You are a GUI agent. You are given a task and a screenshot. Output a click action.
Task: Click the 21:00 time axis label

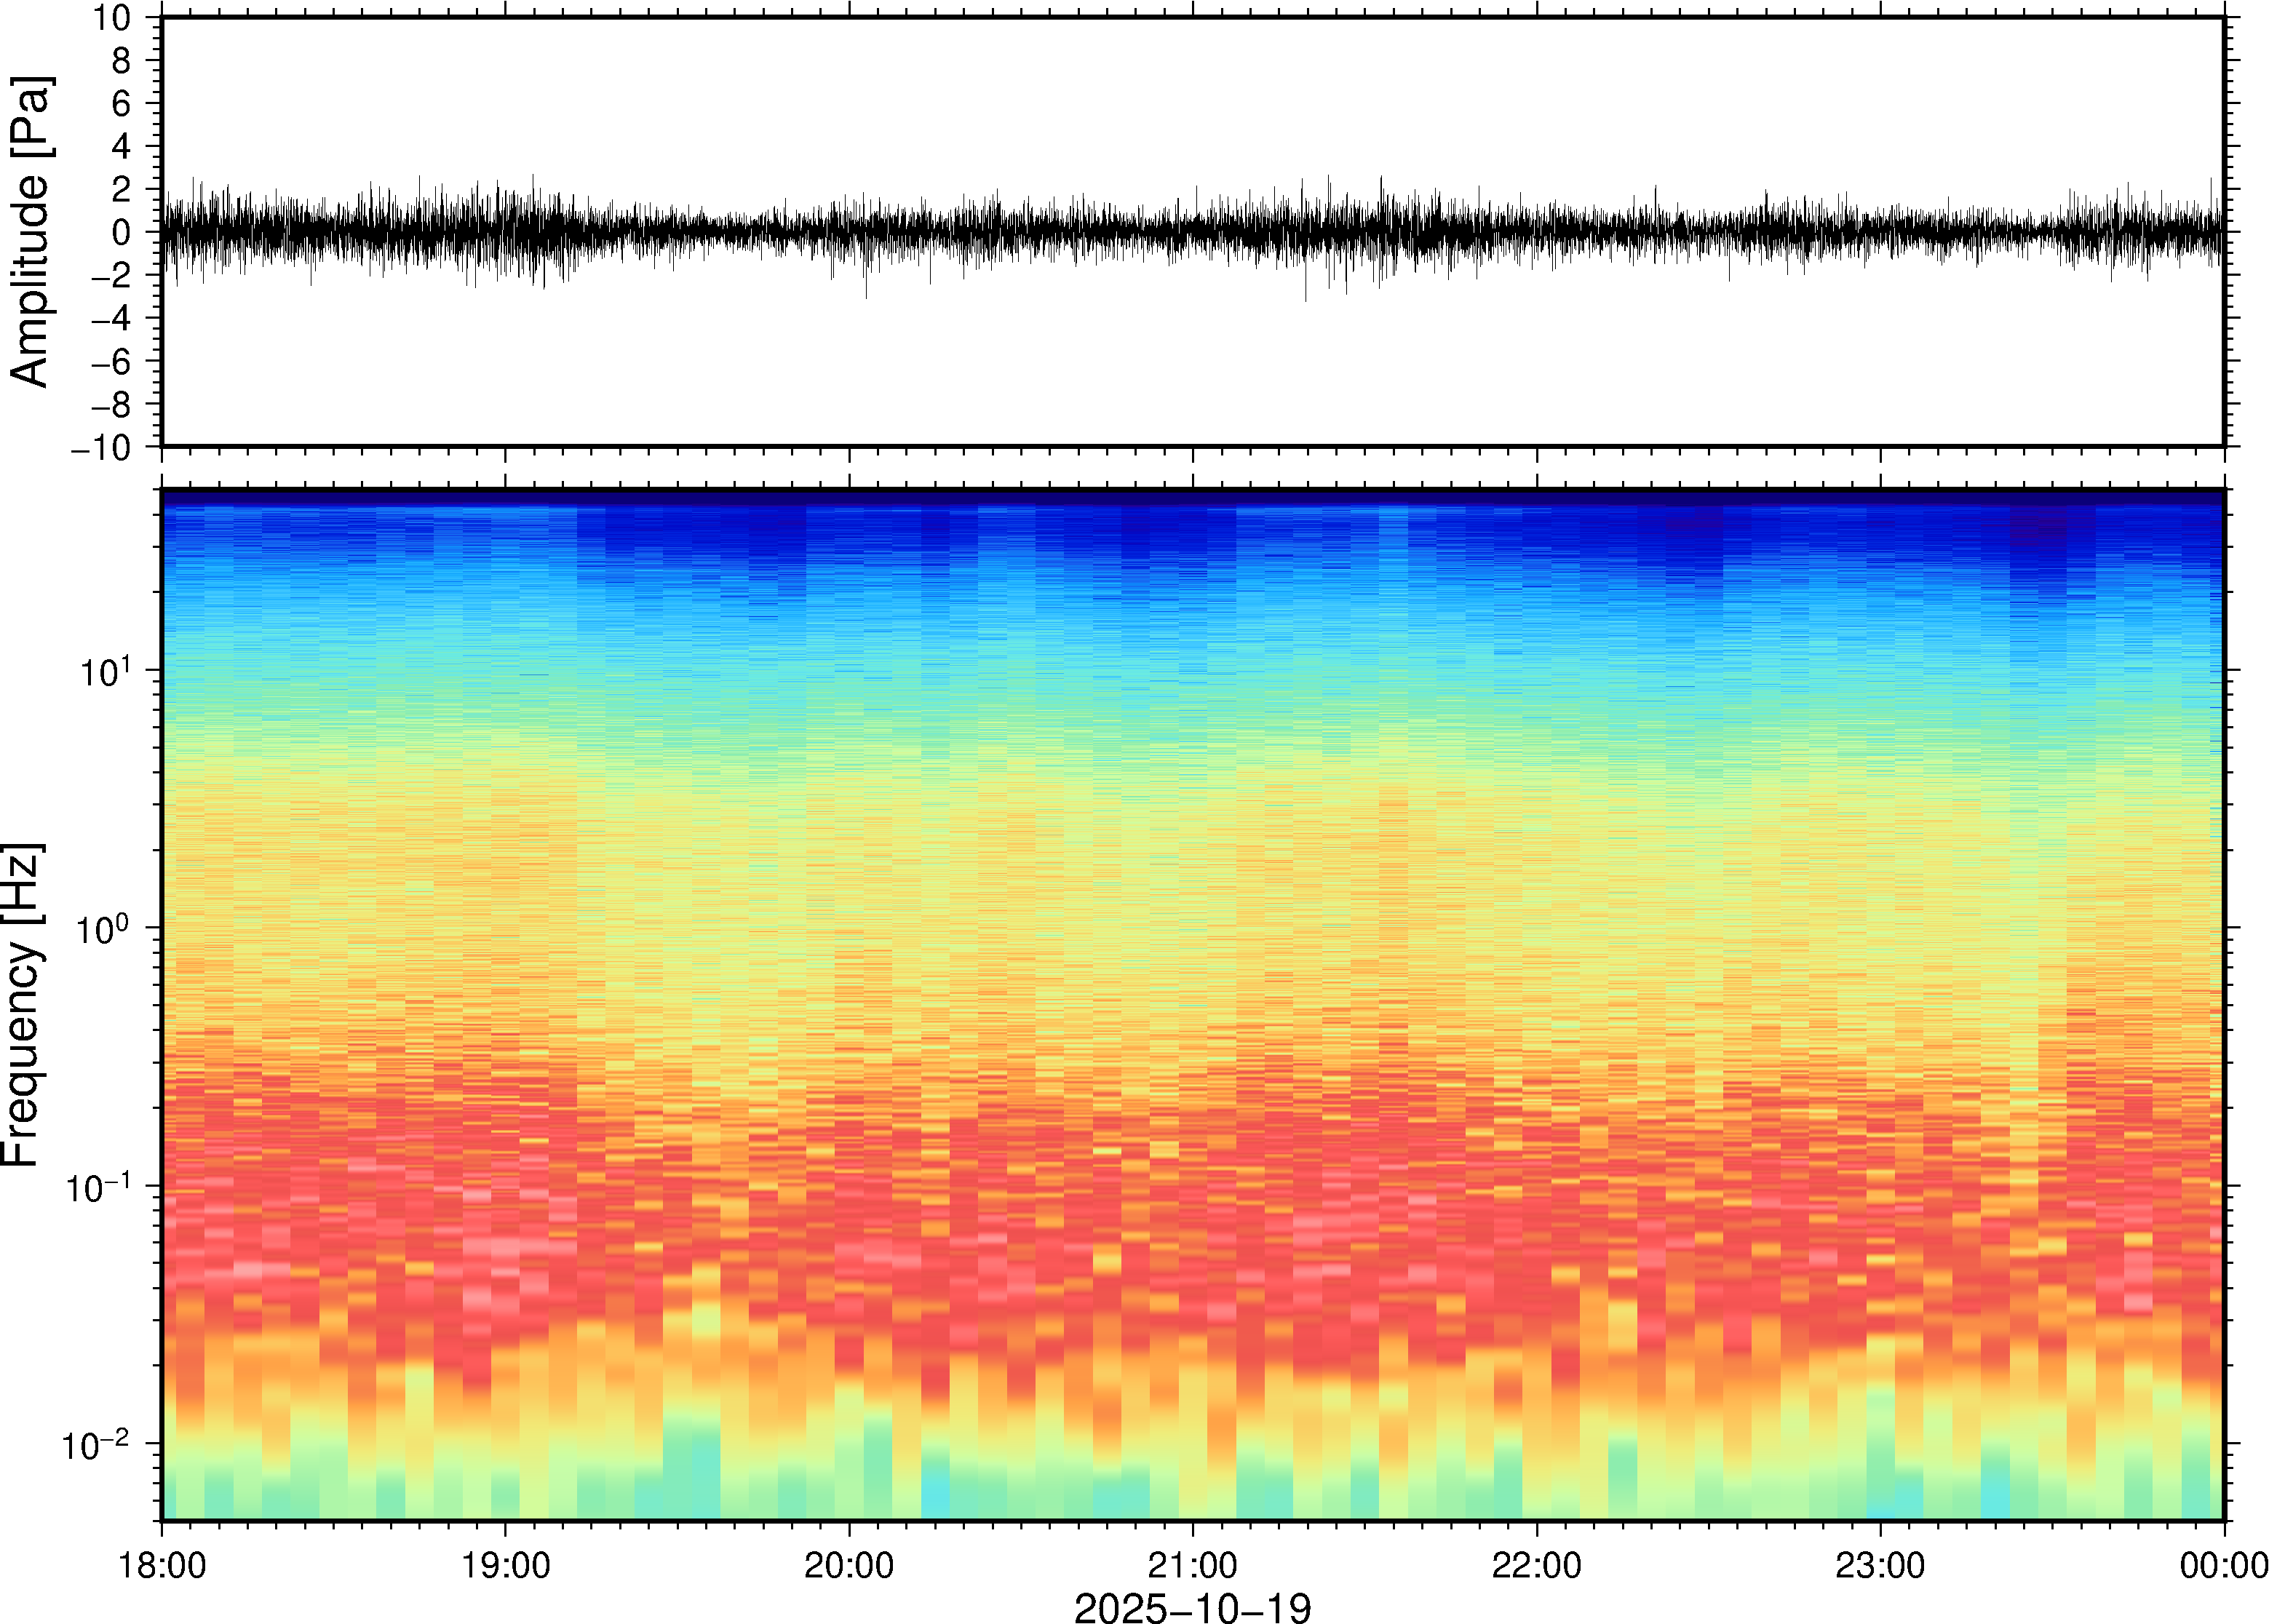click(x=1192, y=1565)
